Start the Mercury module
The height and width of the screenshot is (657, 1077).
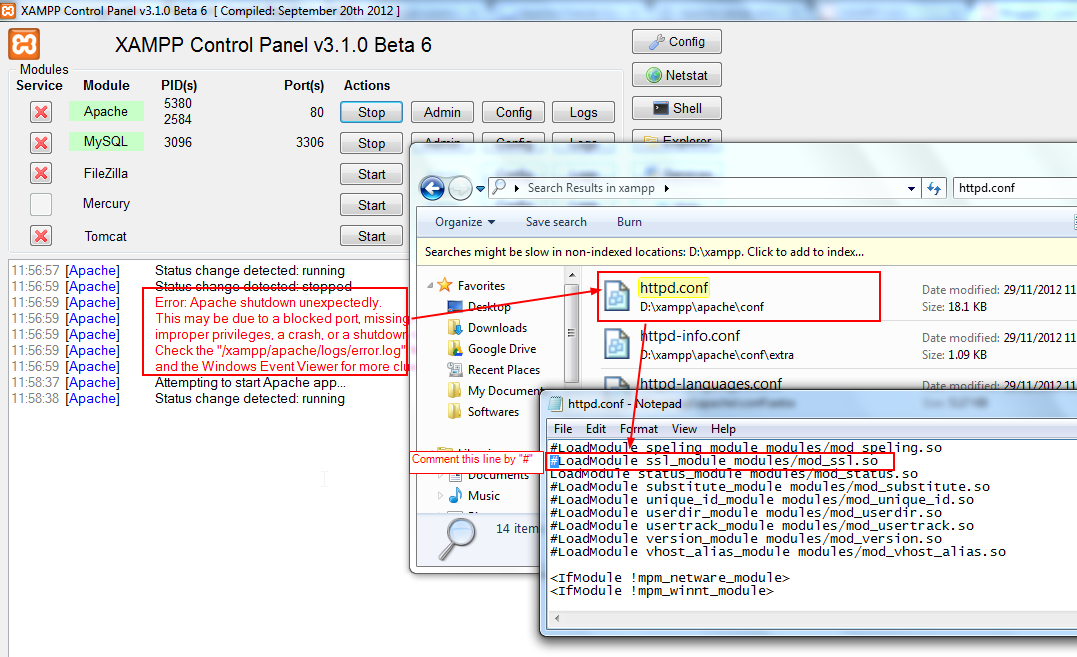coord(372,205)
